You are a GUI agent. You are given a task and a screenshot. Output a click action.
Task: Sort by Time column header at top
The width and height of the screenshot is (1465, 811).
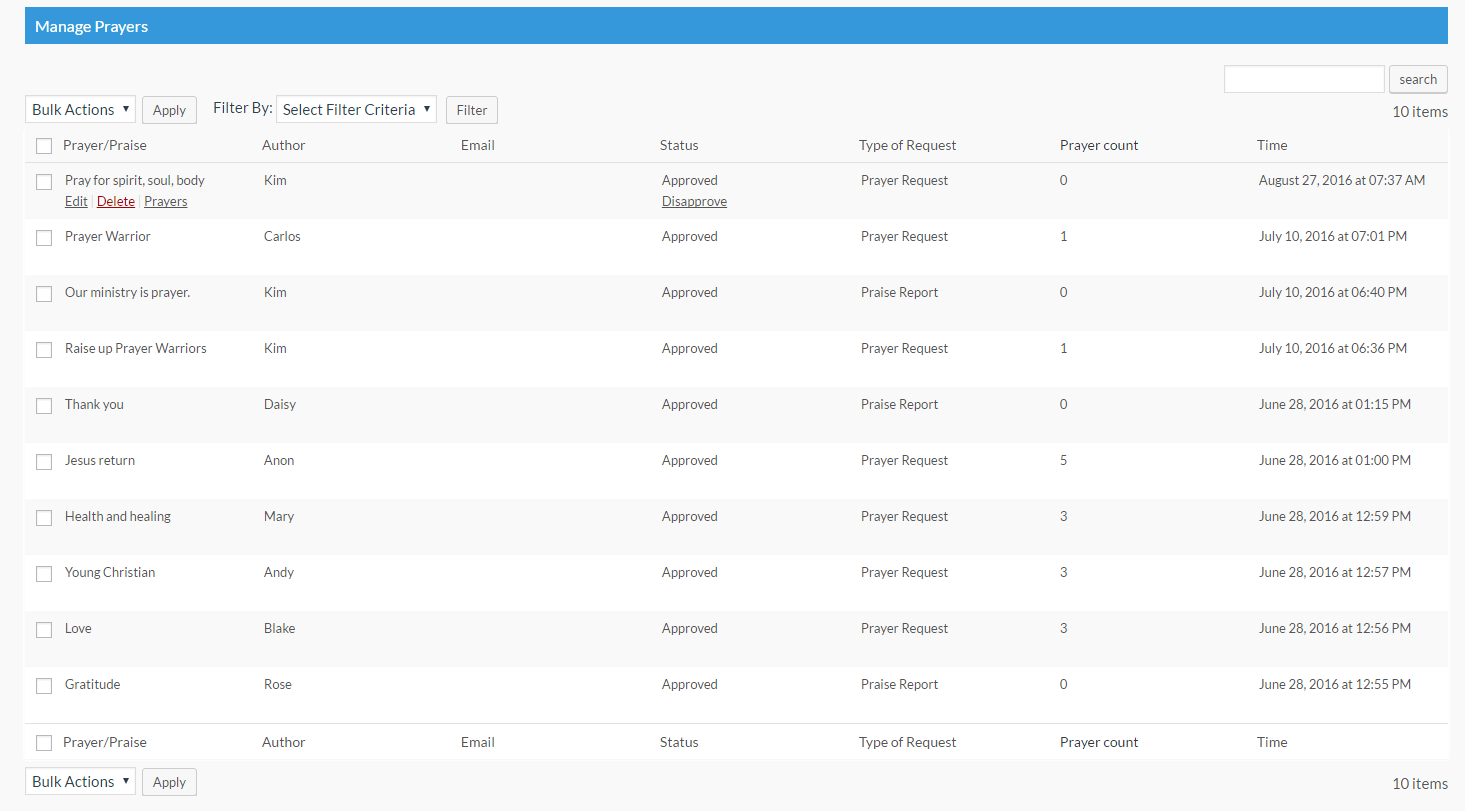coord(1272,146)
